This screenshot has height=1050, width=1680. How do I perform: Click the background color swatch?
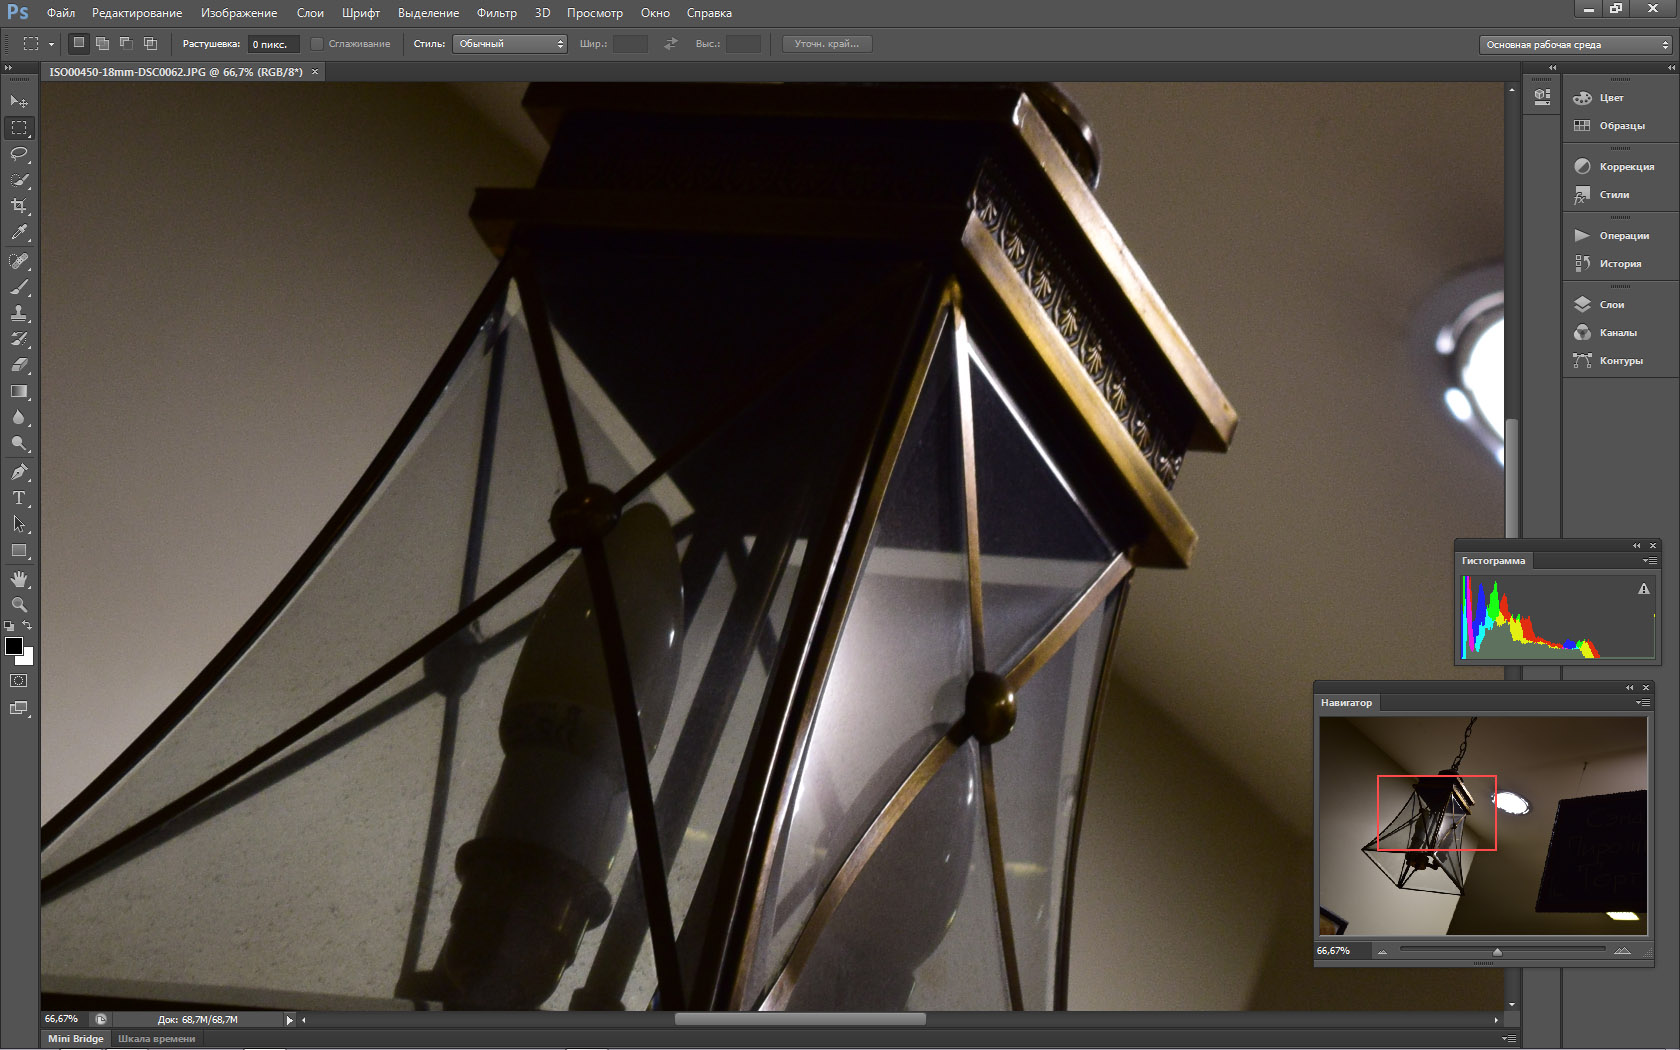pyautogui.click(x=28, y=659)
